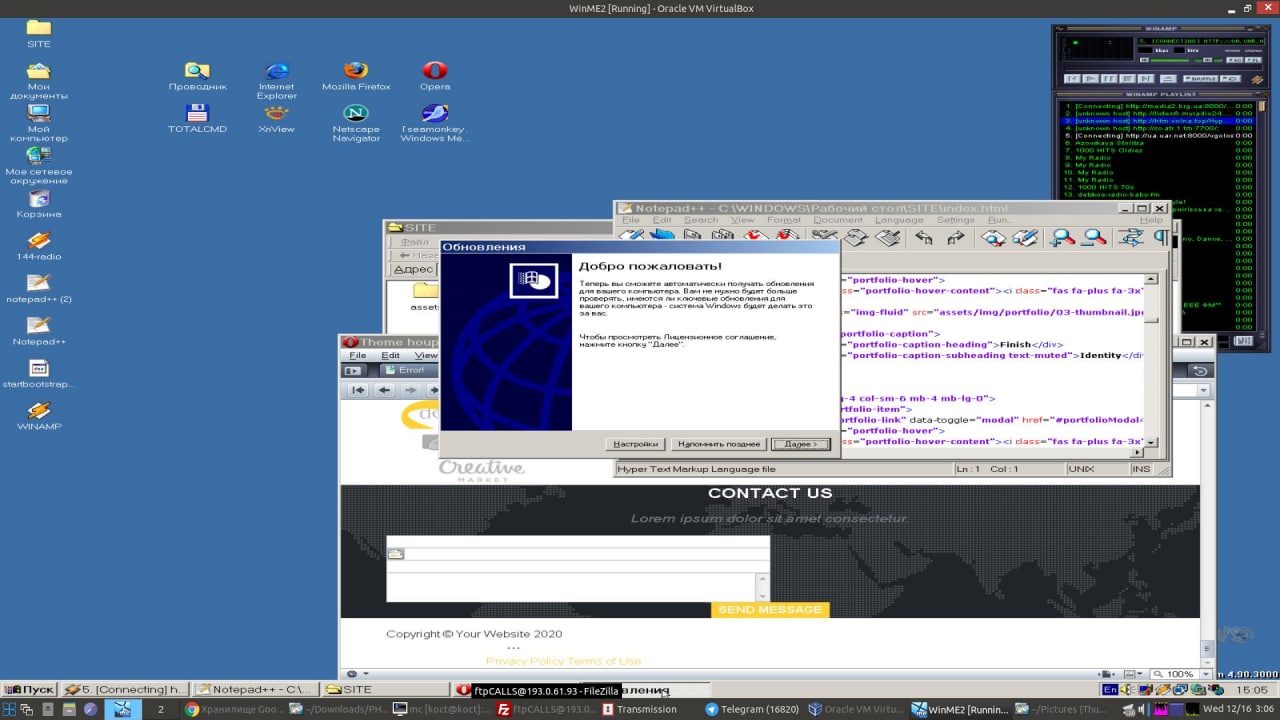Select playlist entry 12. 1000 HITS 70s
Image resolution: width=1280 pixels, height=720 pixels.
click(x=1158, y=188)
